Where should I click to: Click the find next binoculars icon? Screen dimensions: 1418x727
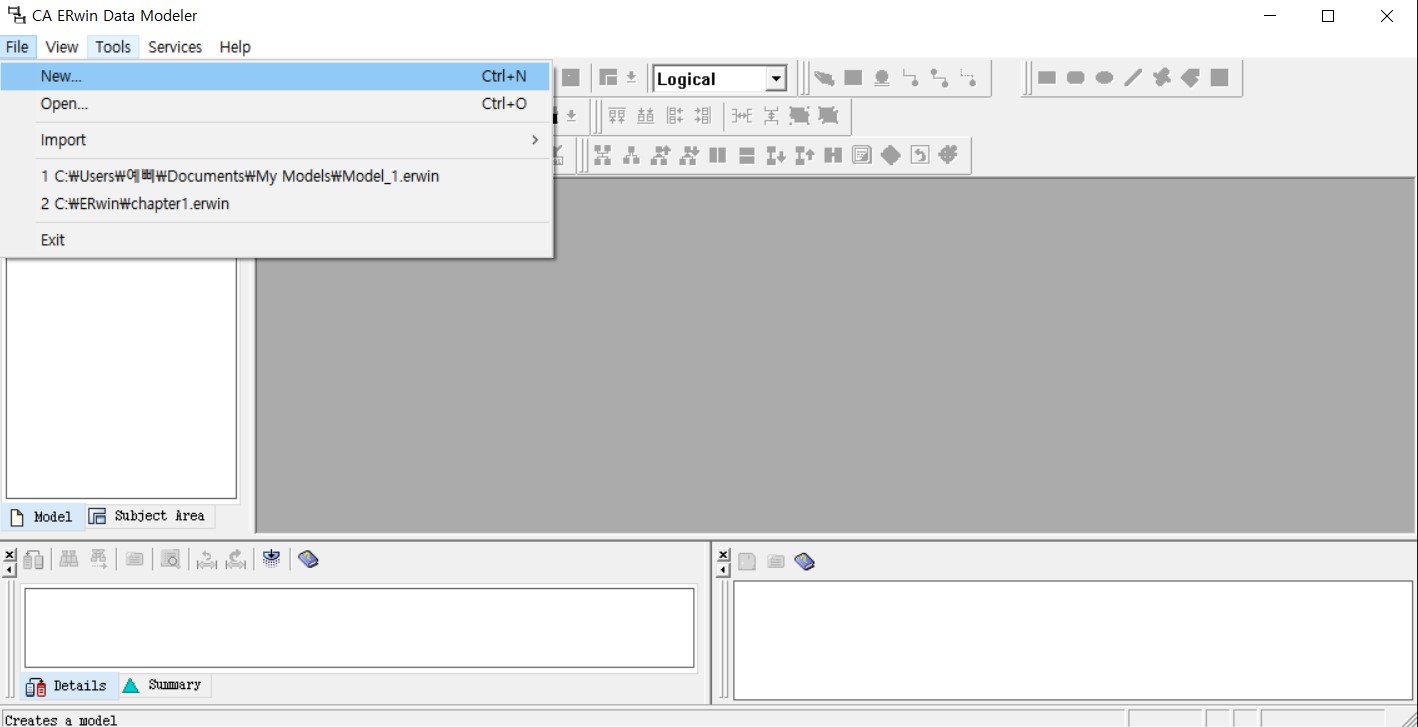point(98,560)
